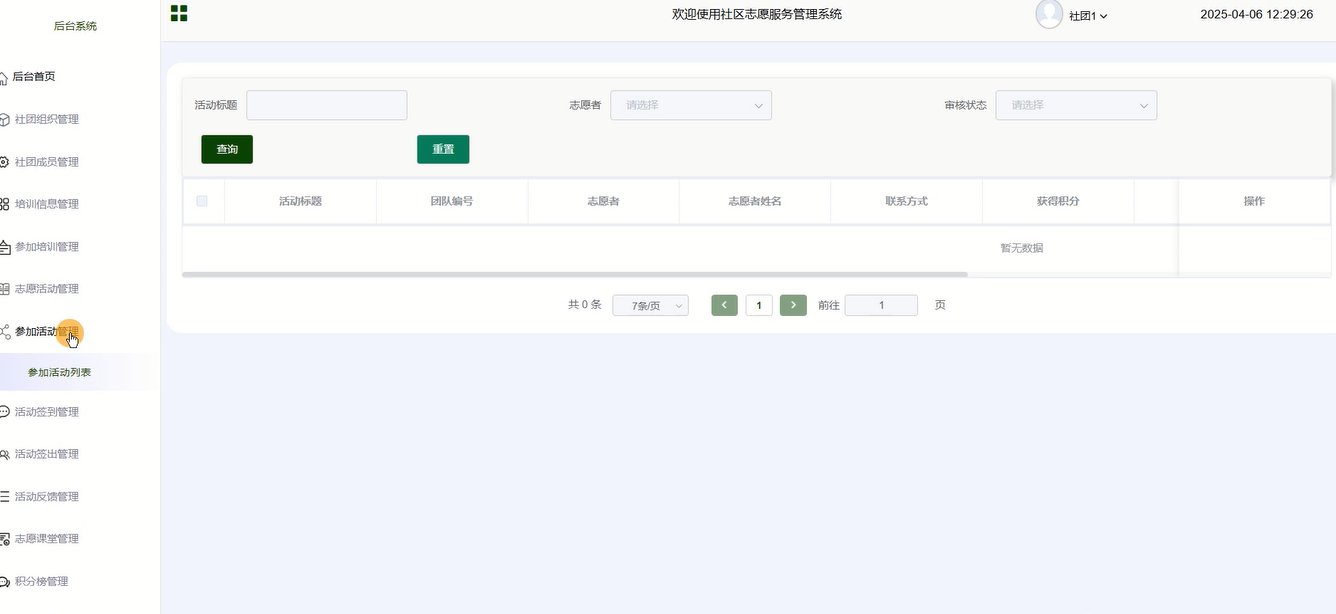Screen dimensions: 1336x614
Task: Open the 志愿者 dropdown filter
Action: coord(690,105)
